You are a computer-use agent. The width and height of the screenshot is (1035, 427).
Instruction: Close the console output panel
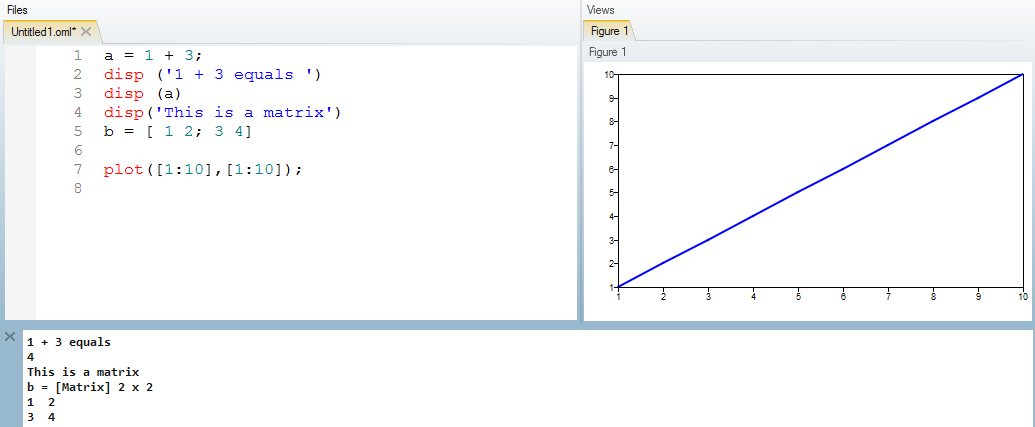tap(10, 338)
